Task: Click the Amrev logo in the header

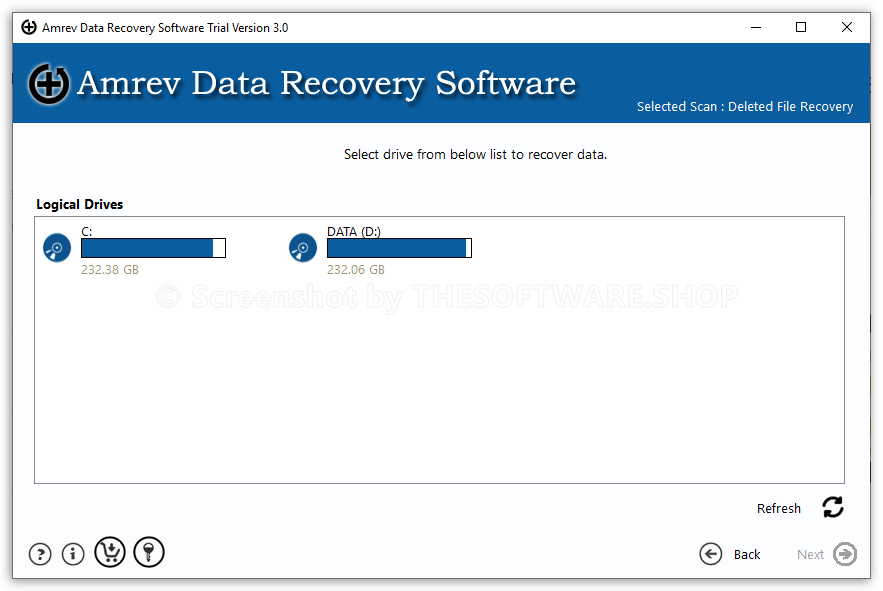Action: point(49,84)
